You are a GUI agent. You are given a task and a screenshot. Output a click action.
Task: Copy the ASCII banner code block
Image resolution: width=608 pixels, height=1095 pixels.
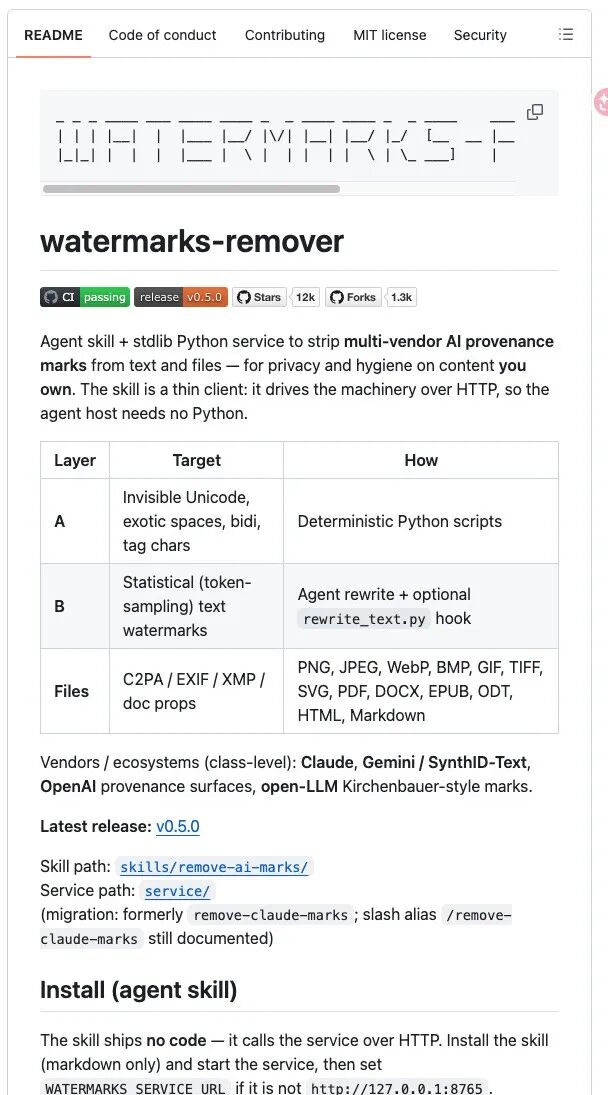[x=535, y=112]
